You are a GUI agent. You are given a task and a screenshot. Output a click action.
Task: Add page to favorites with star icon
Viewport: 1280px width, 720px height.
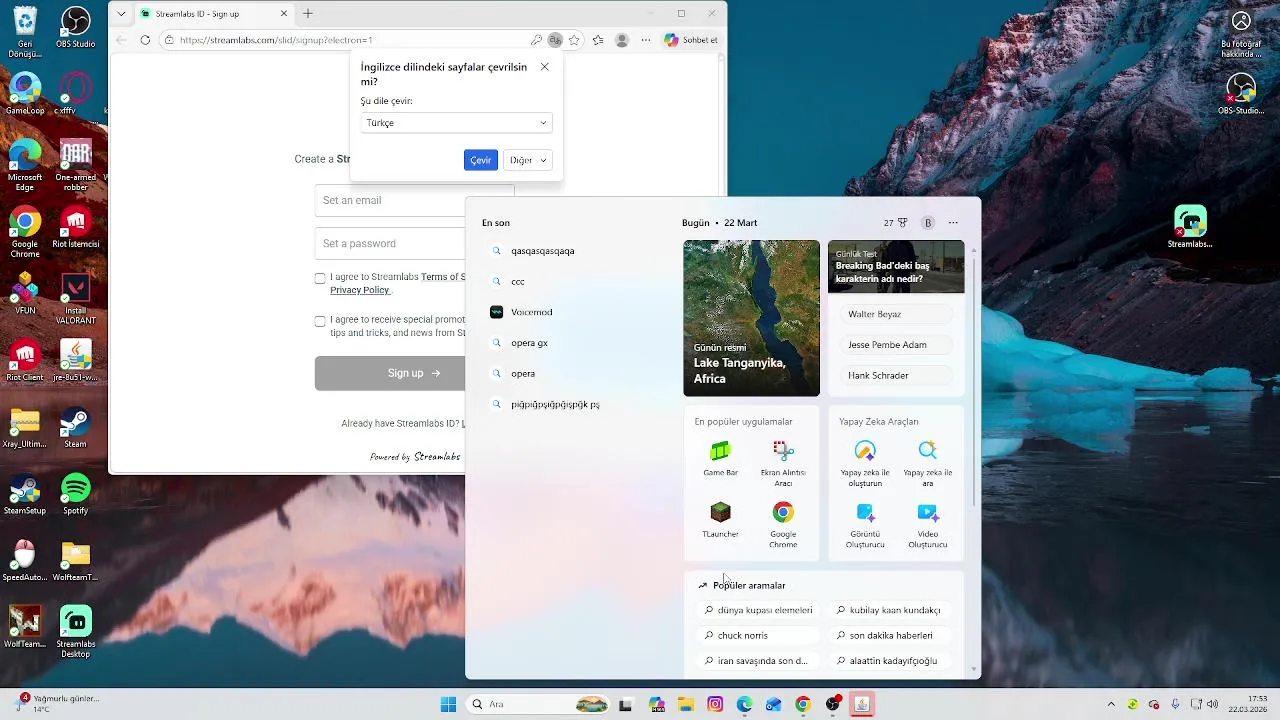coord(574,40)
